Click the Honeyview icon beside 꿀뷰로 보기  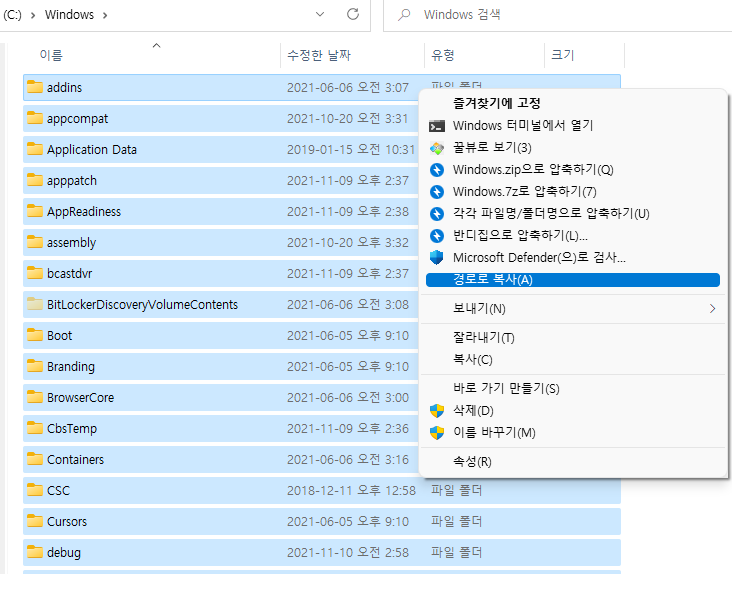pyautogui.click(x=436, y=148)
